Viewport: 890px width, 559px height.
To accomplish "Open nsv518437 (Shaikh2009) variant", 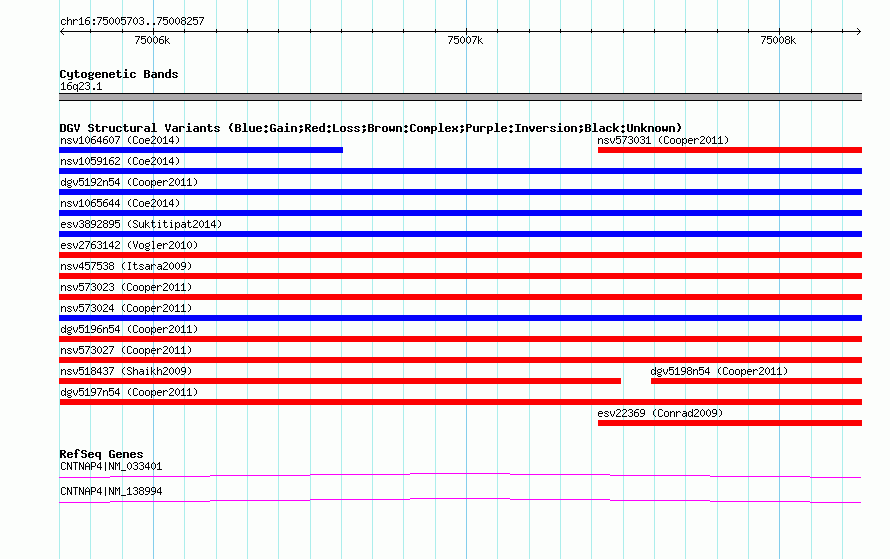I will 126,371.
